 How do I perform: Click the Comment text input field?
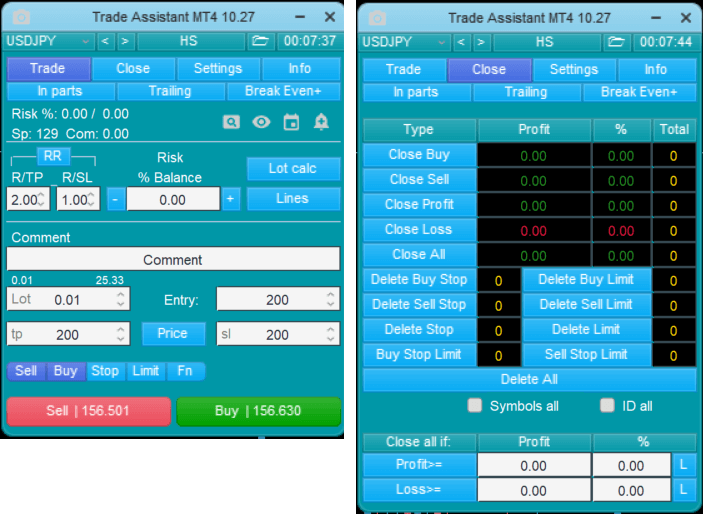click(173, 260)
